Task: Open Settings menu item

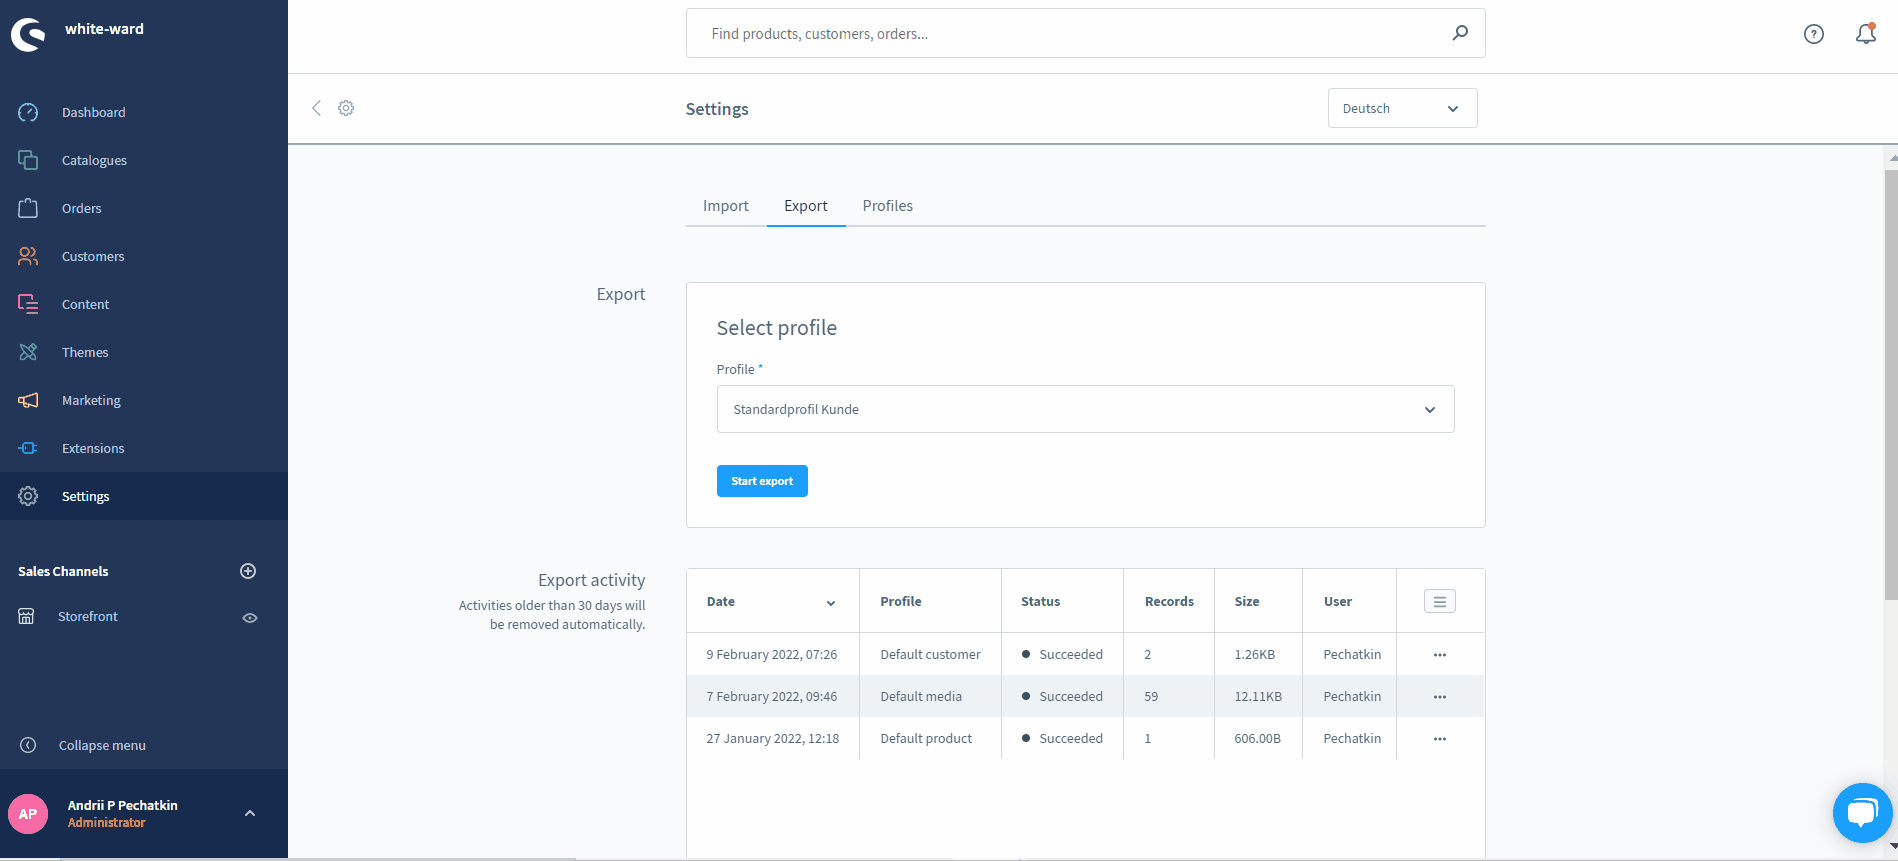Action: pos(86,496)
